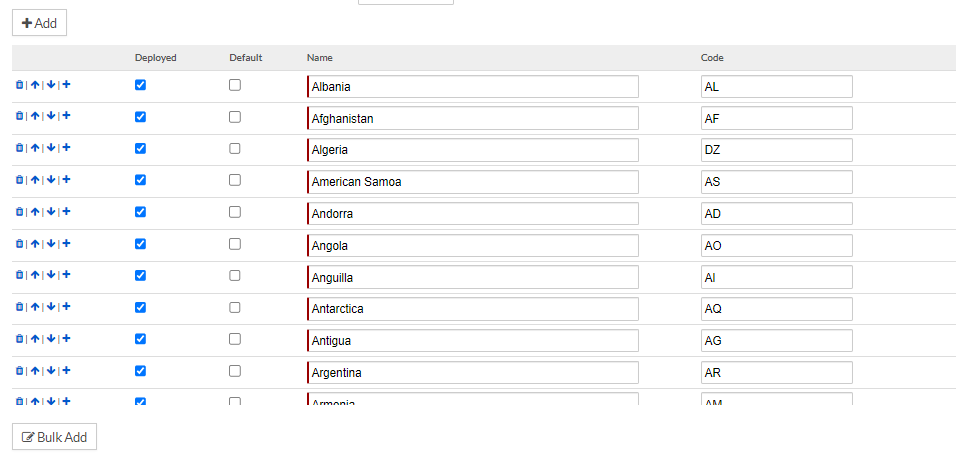The height and width of the screenshot is (462, 964).
Task: Open the Bulk Add dialog
Action: click(x=54, y=437)
